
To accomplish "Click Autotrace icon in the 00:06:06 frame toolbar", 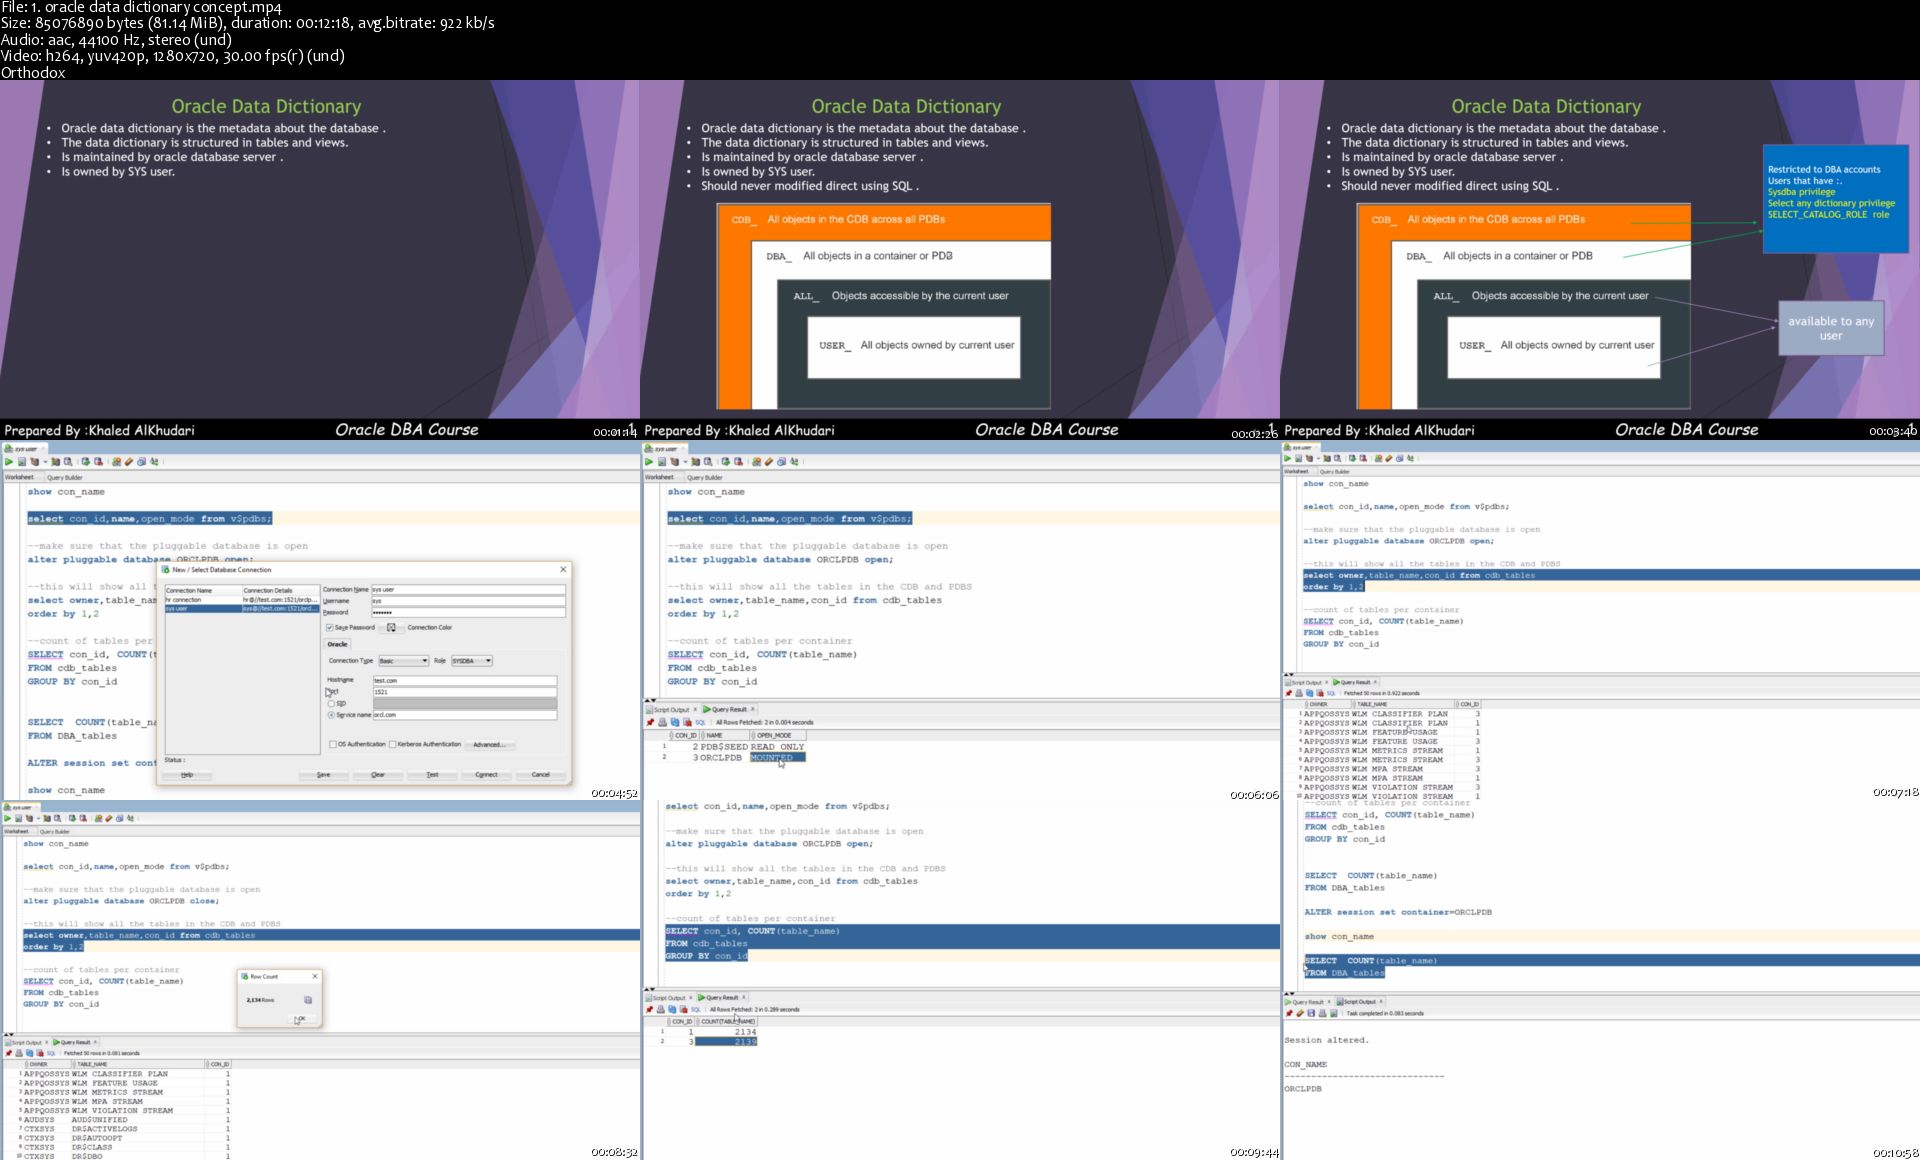I will coord(696,462).
